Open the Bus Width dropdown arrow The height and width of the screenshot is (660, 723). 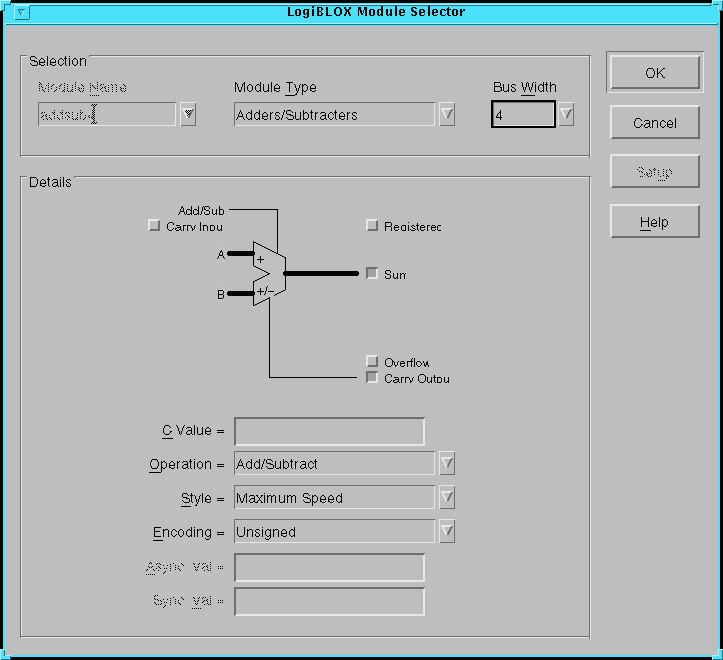(x=566, y=115)
